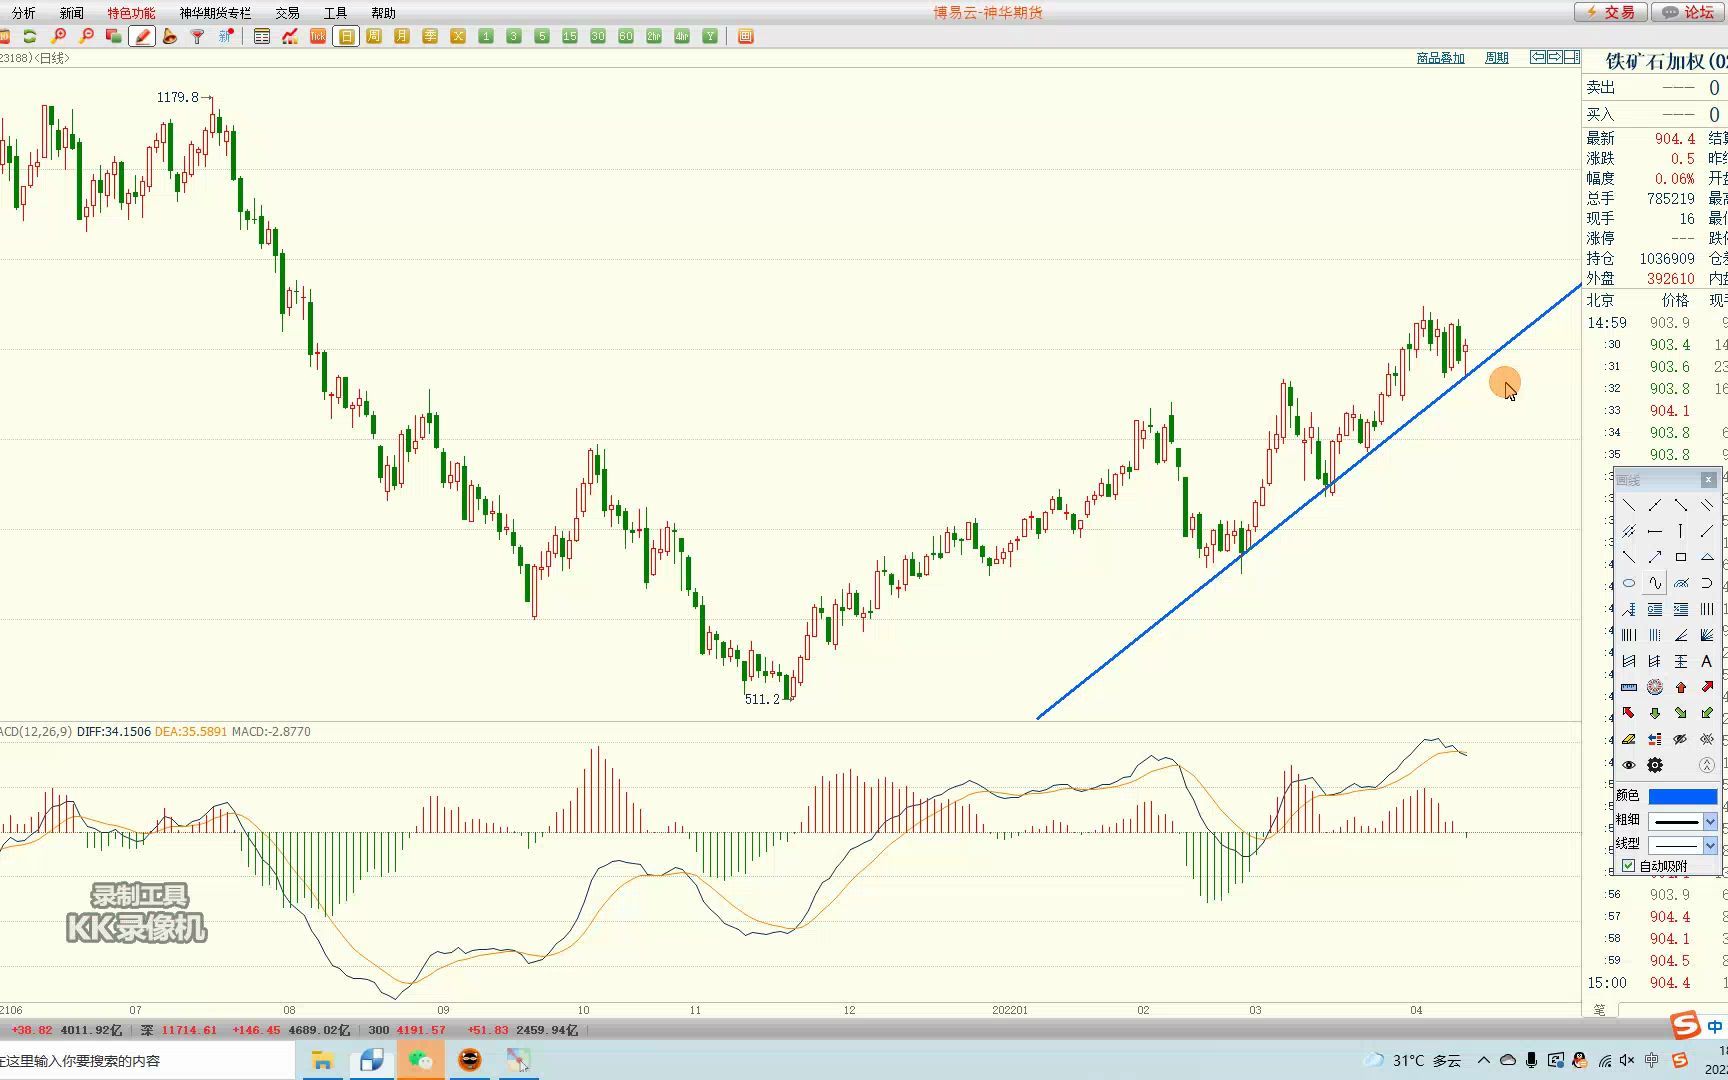
Task: Select the horizontal line drawing tool
Action: (x=1655, y=531)
